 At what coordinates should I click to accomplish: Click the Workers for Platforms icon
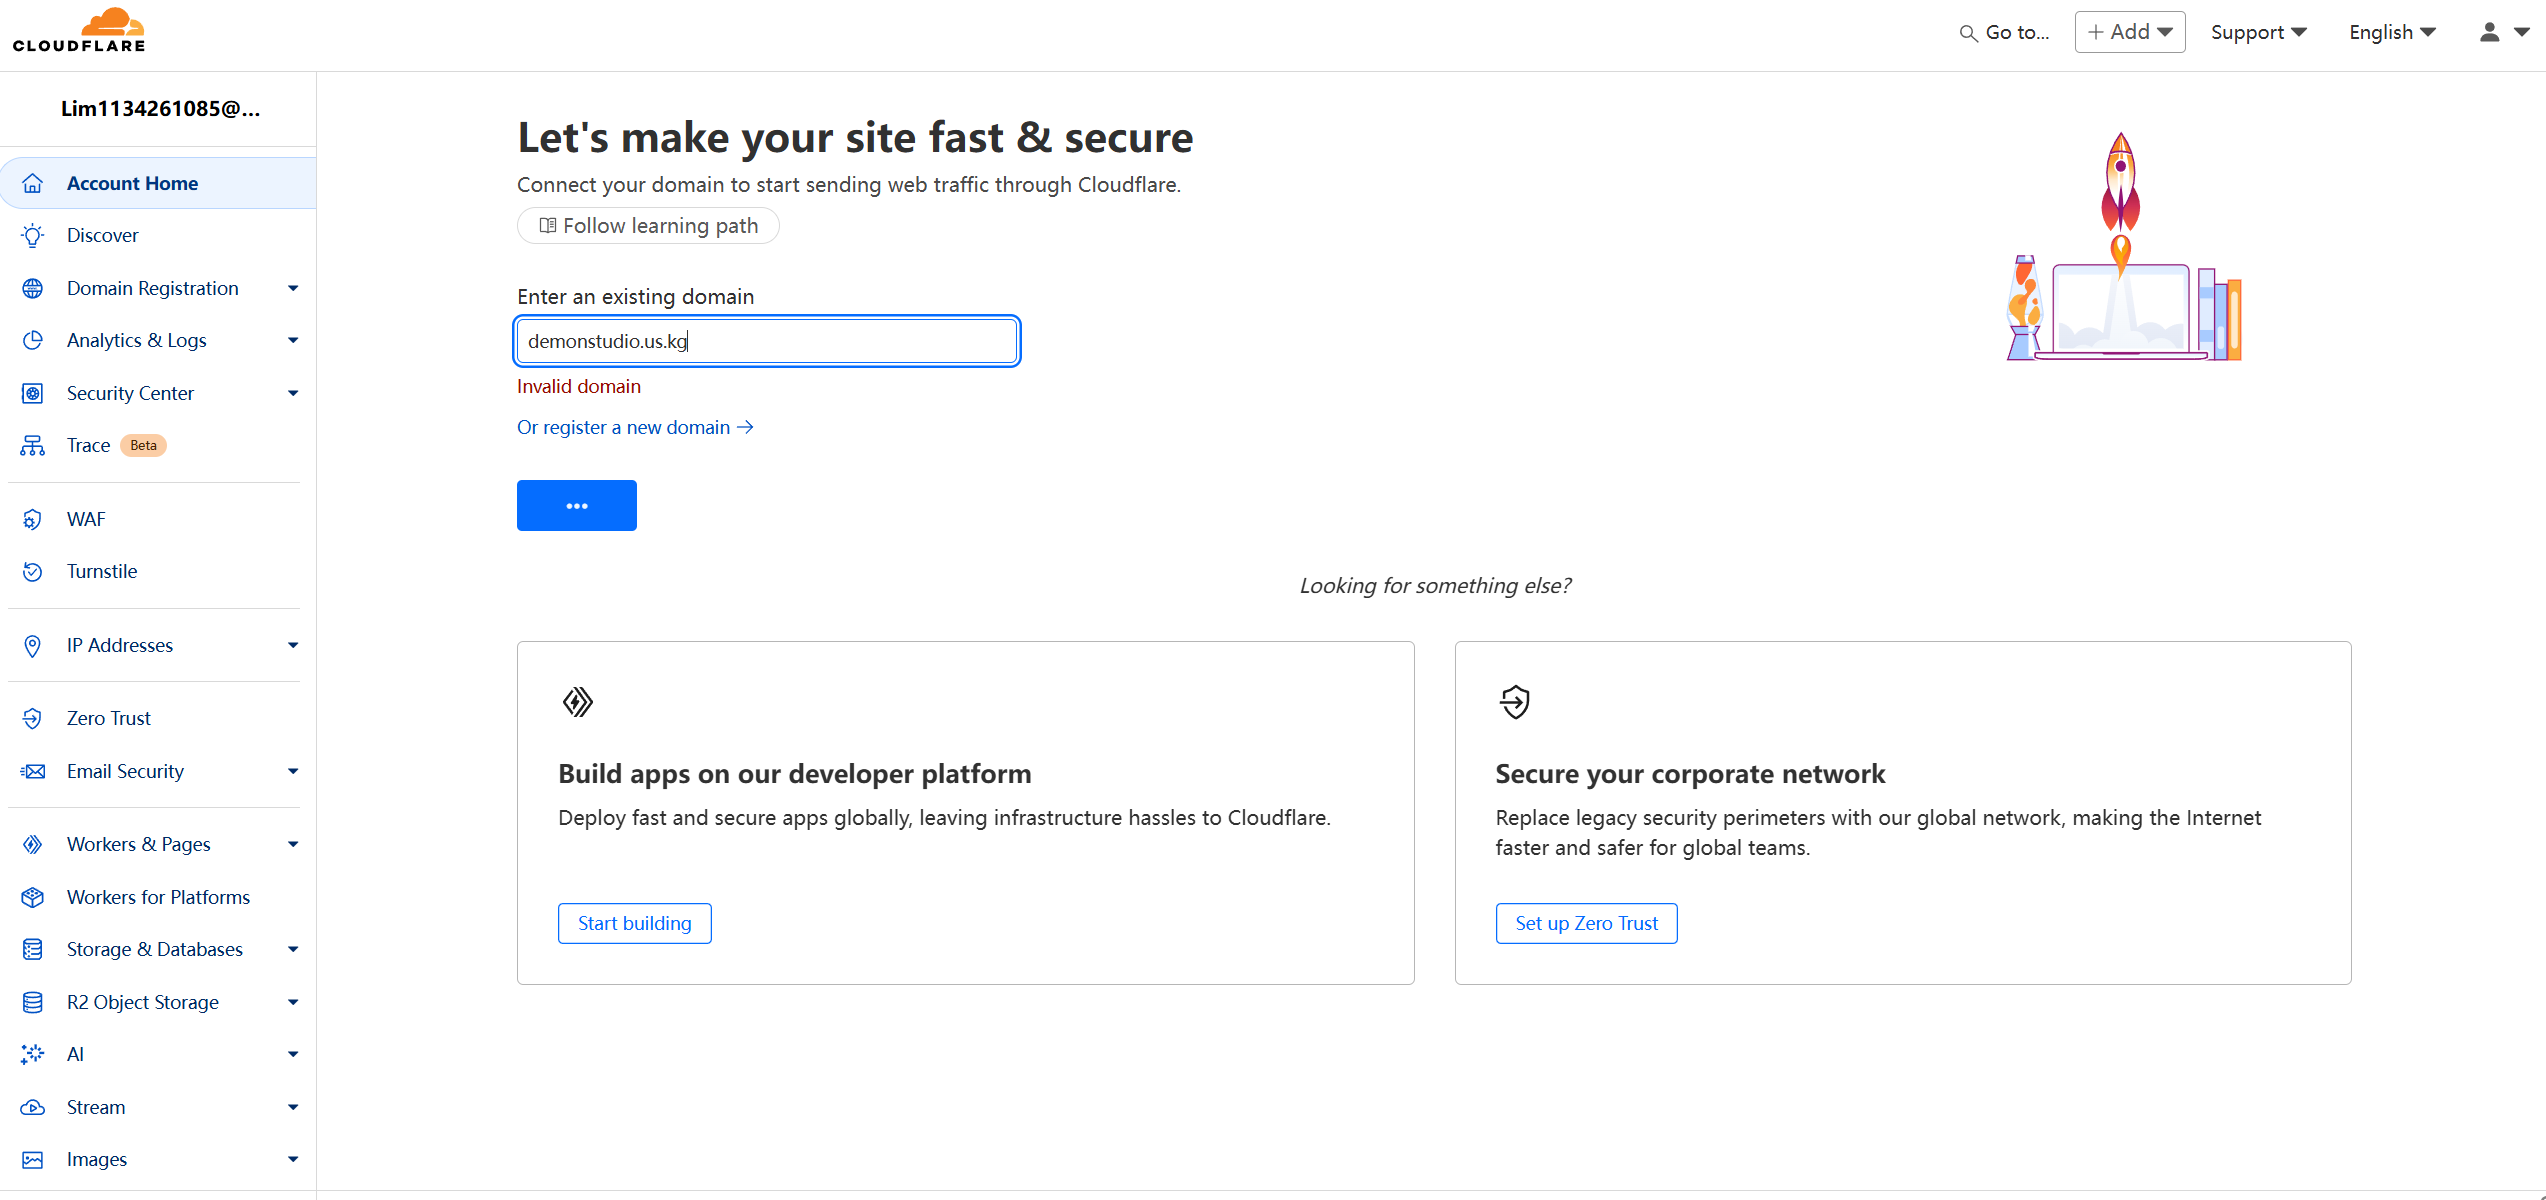coord(33,898)
